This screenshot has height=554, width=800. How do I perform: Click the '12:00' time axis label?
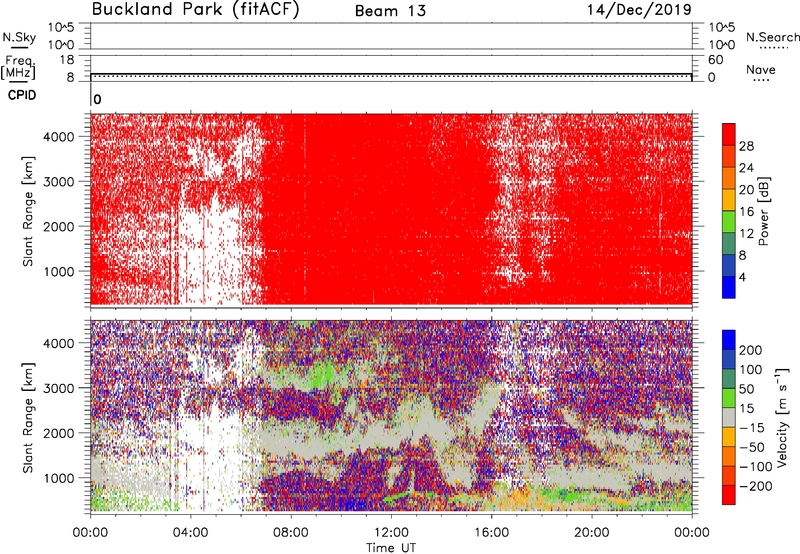click(391, 533)
